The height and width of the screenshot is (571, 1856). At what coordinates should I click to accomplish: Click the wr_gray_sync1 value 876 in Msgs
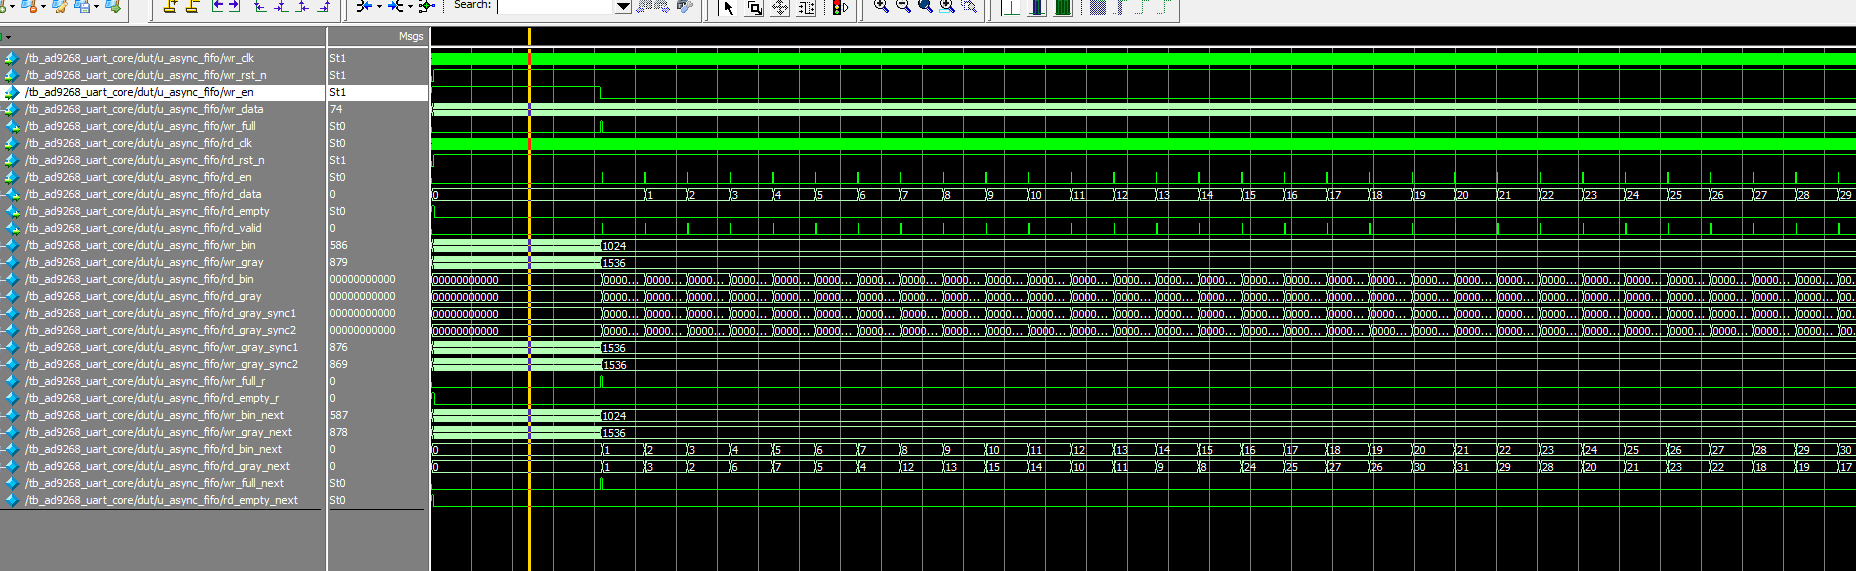tap(339, 347)
